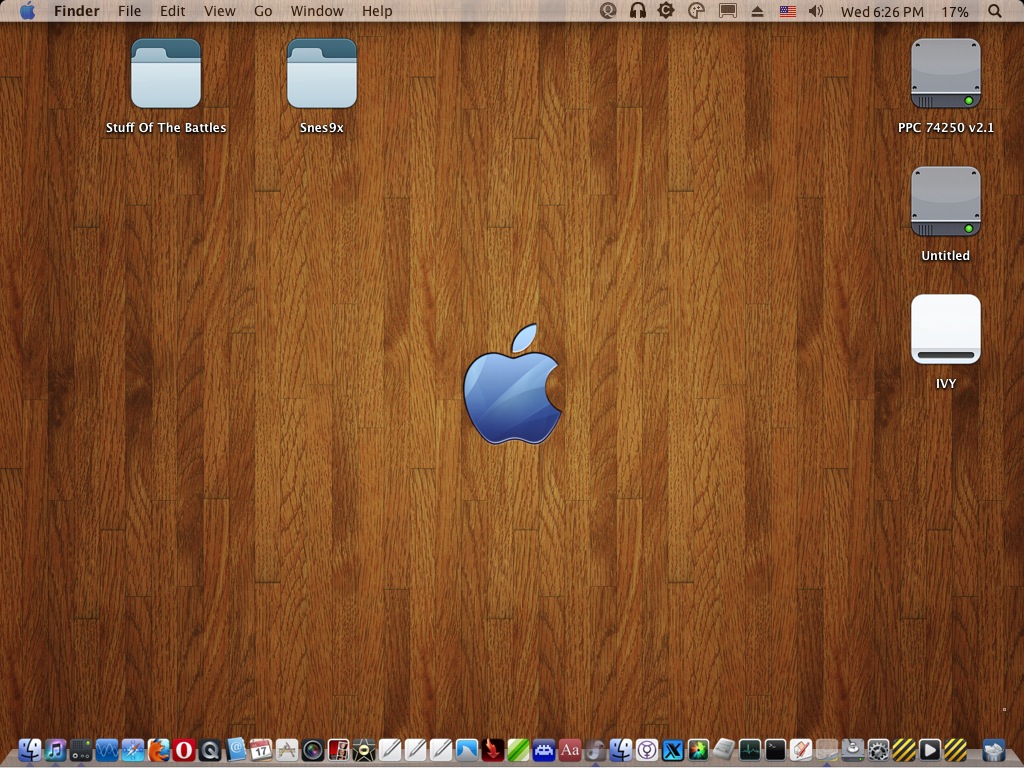Open the gray music note app in Dock

click(x=595, y=750)
